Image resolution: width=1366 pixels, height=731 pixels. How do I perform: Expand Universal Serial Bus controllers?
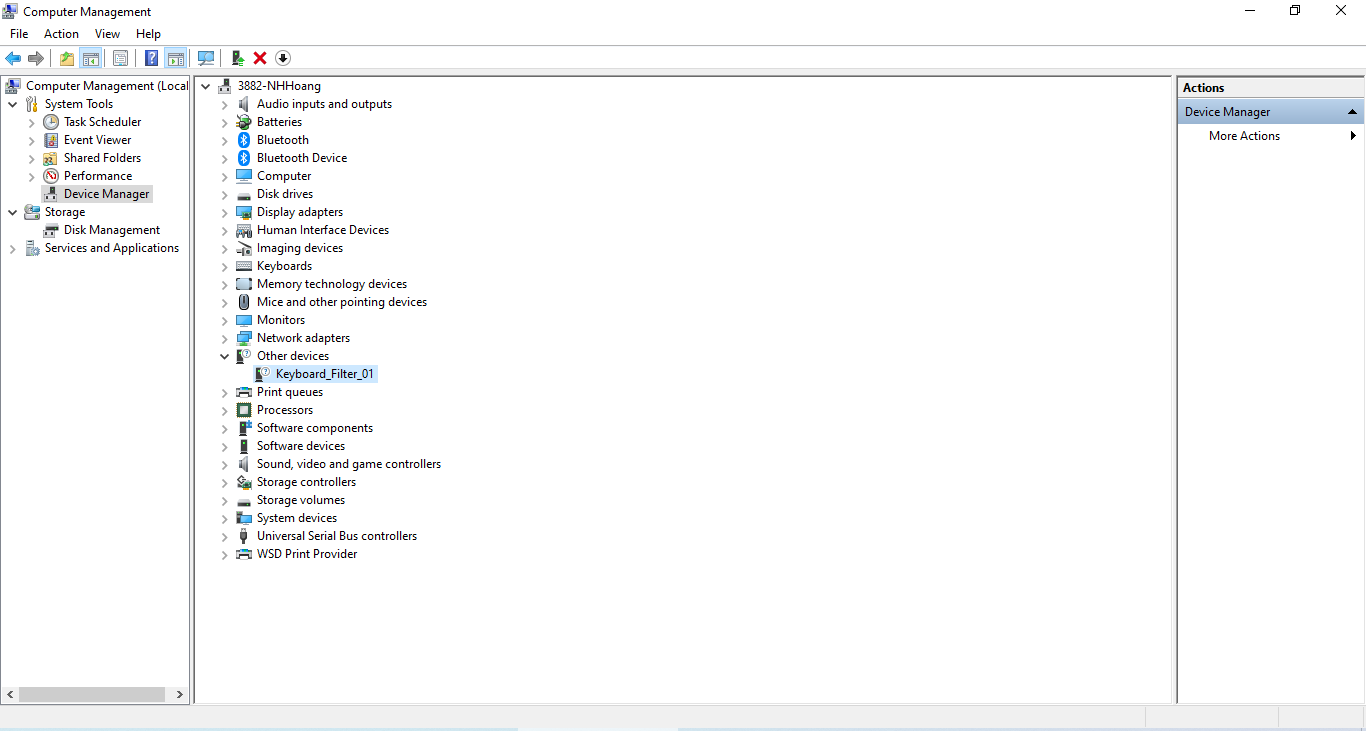(x=224, y=535)
